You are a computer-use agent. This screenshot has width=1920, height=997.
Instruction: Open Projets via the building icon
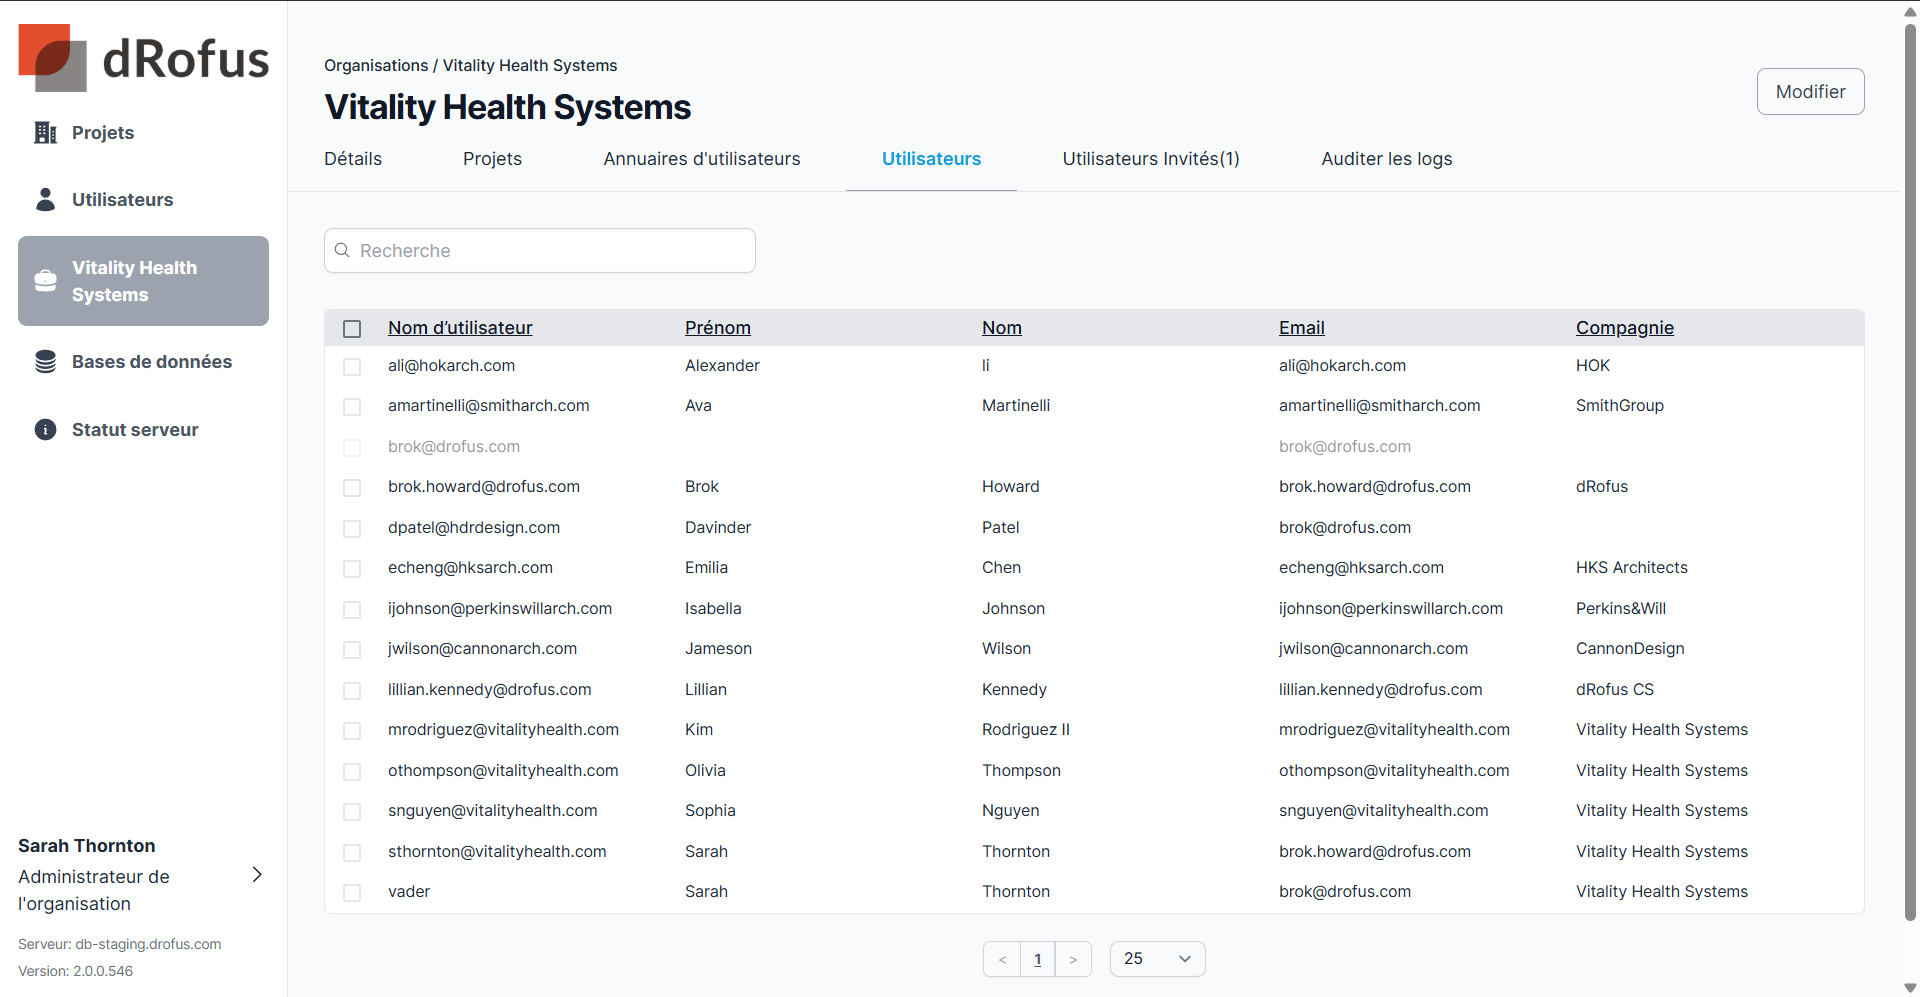(45, 133)
